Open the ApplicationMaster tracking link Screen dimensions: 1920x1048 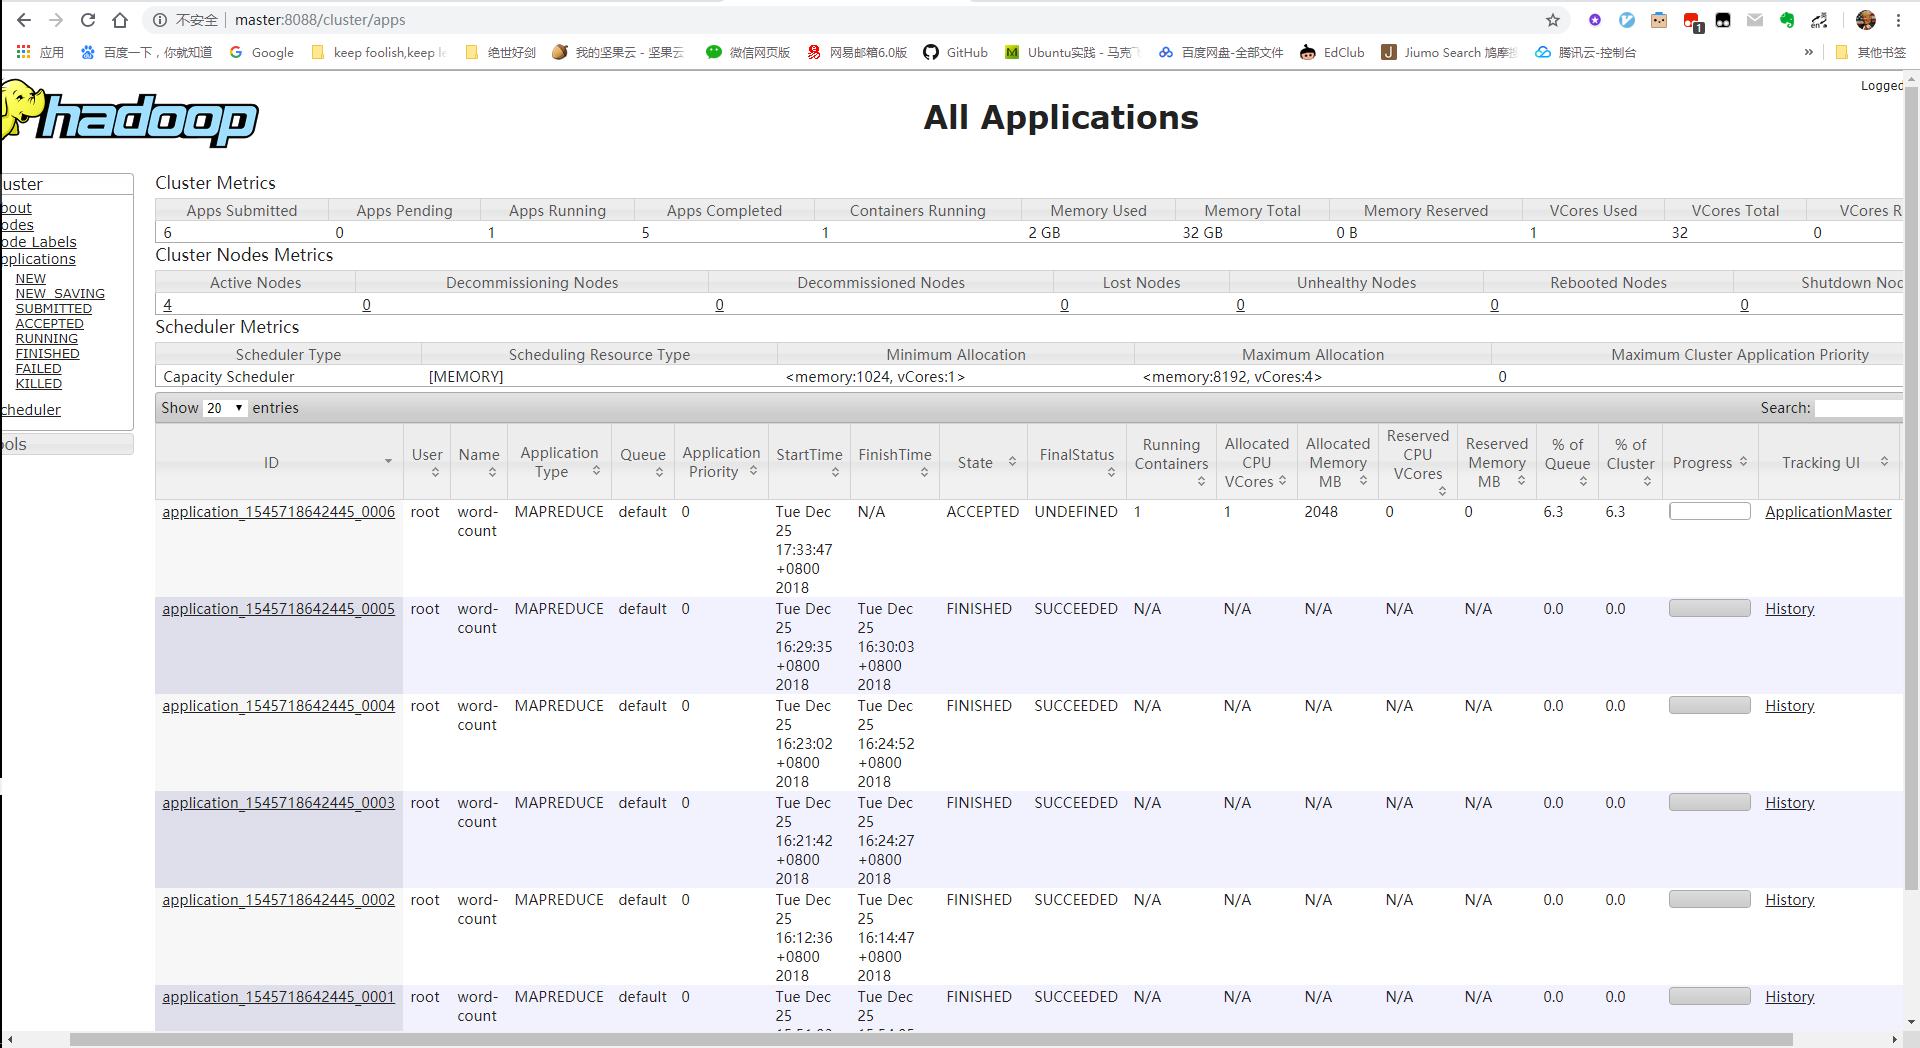1827,512
